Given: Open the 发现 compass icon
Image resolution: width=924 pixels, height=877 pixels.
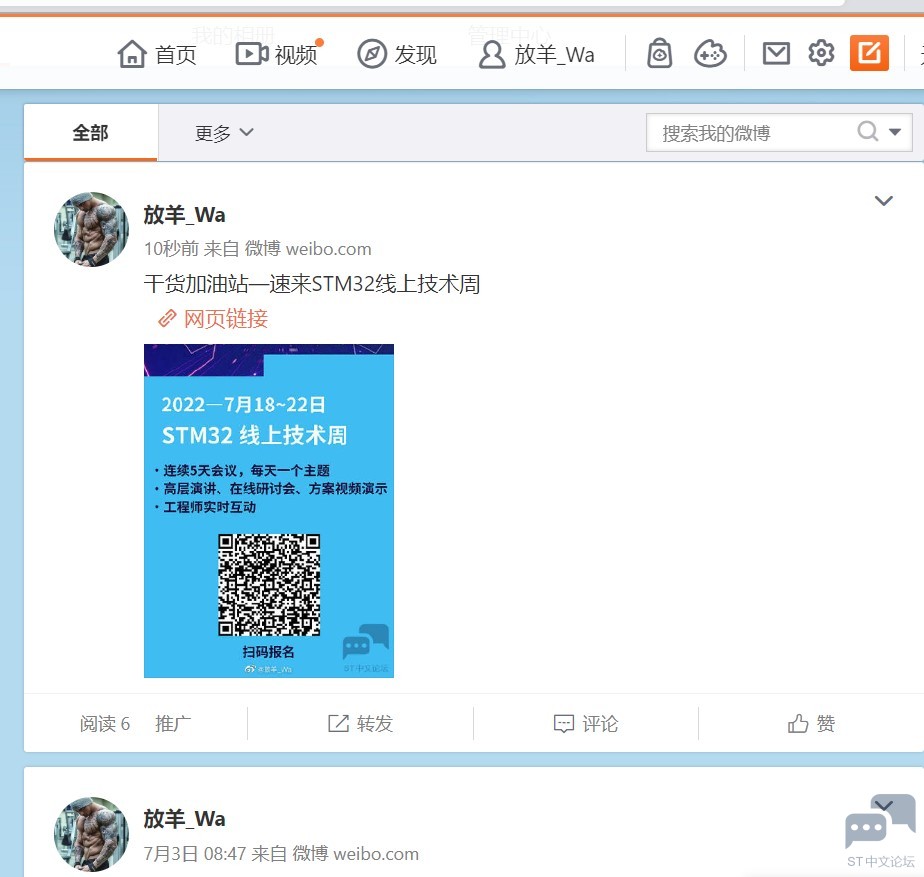Looking at the screenshot, I should (372, 54).
